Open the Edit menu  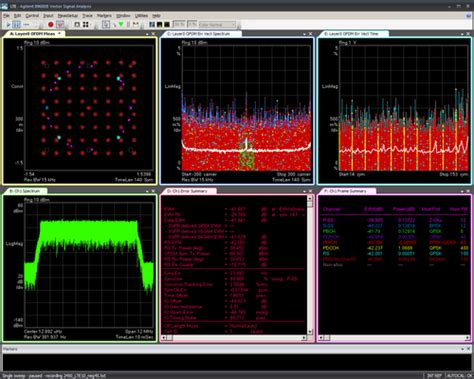(17, 16)
